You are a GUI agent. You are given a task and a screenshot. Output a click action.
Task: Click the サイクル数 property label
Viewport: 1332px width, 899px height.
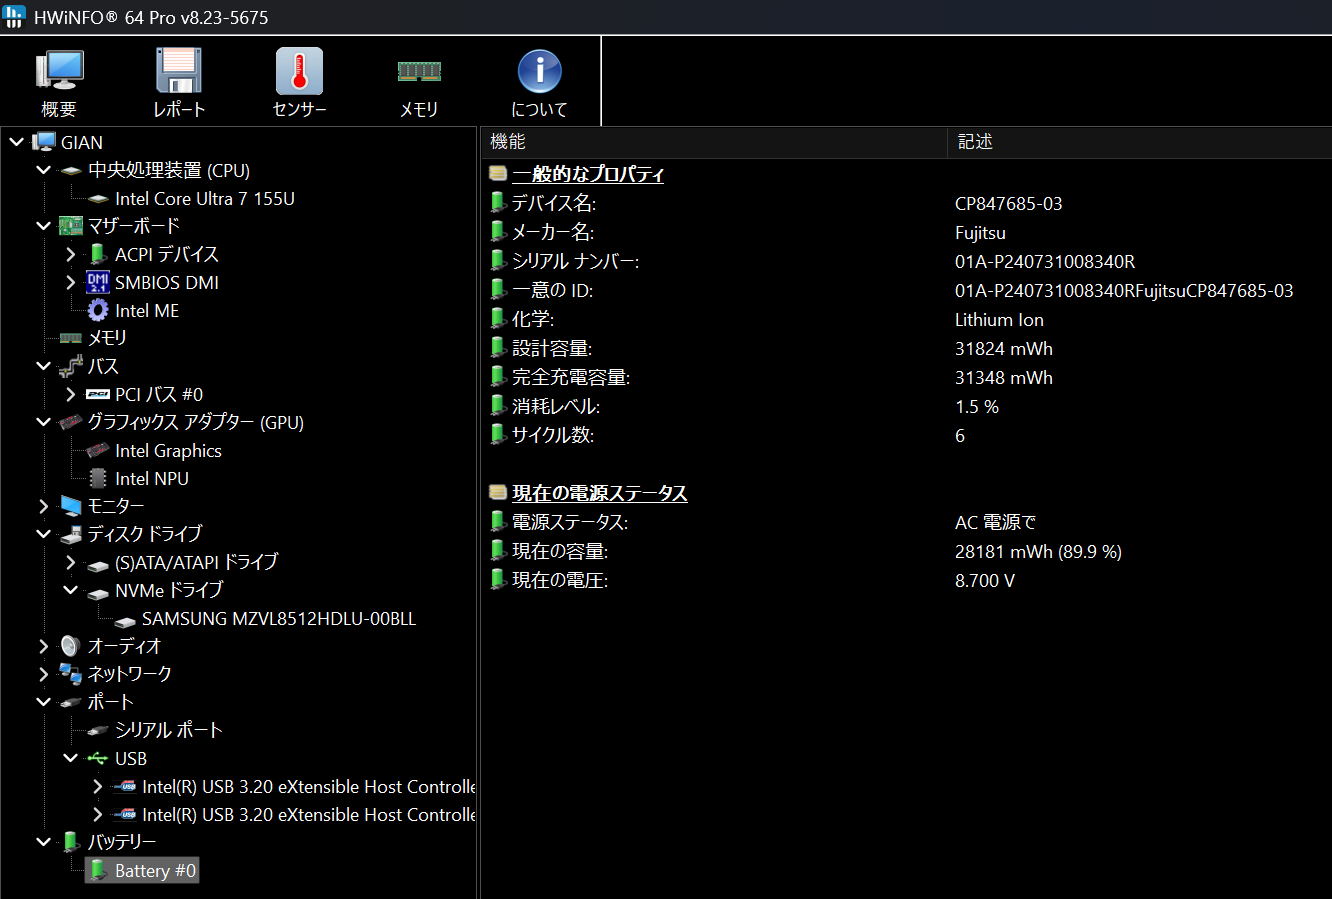click(553, 435)
